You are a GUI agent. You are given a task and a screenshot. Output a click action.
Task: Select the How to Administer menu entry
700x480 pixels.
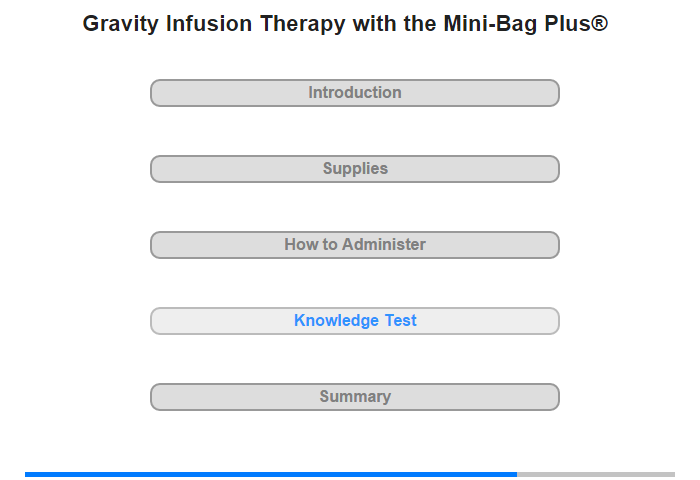(355, 245)
